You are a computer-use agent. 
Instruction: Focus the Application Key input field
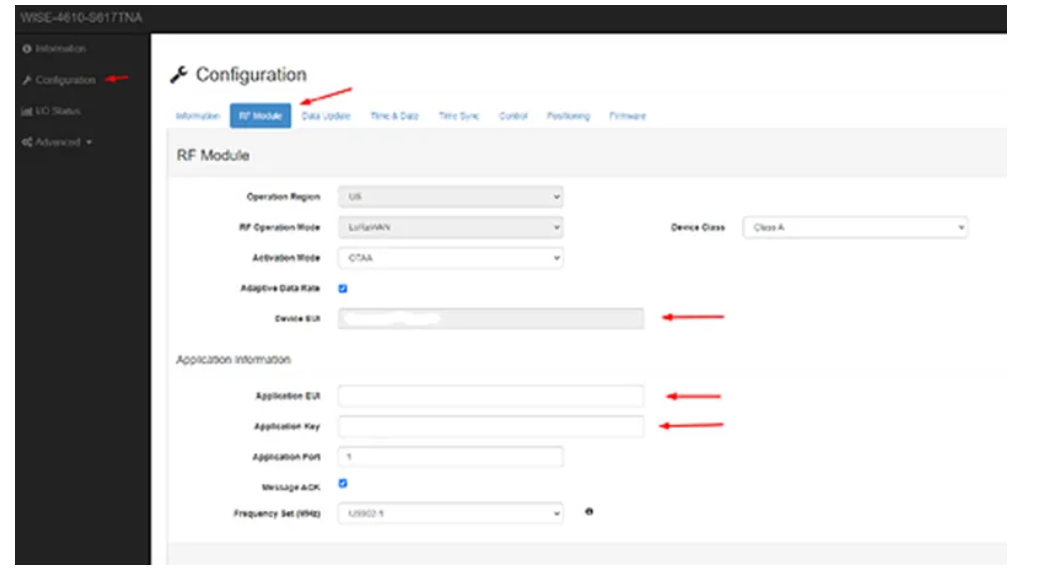490,427
